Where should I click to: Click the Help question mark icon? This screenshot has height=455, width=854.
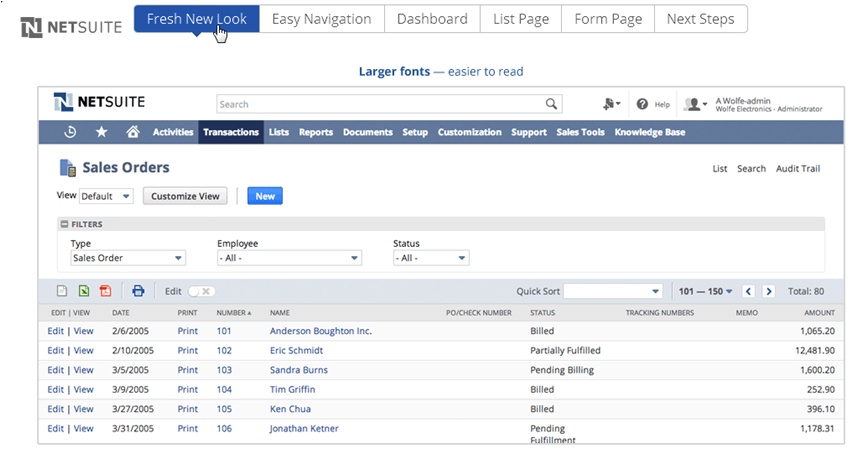coord(642,104)
